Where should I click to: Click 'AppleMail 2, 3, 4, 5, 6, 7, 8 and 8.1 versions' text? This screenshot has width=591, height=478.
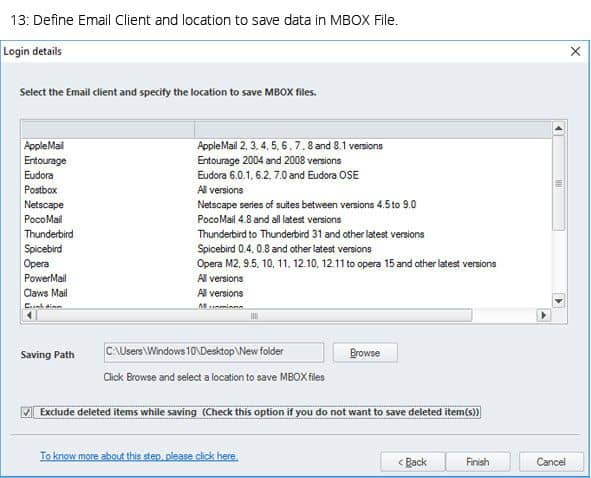click(x=290, y=146)
